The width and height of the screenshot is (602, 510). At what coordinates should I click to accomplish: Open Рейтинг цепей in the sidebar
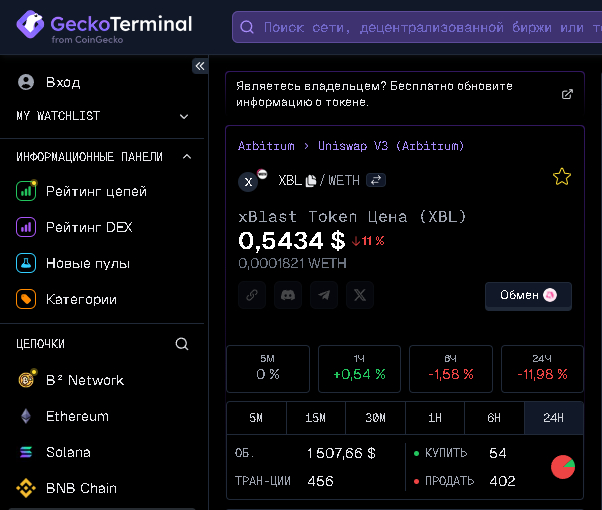(96, 191)
